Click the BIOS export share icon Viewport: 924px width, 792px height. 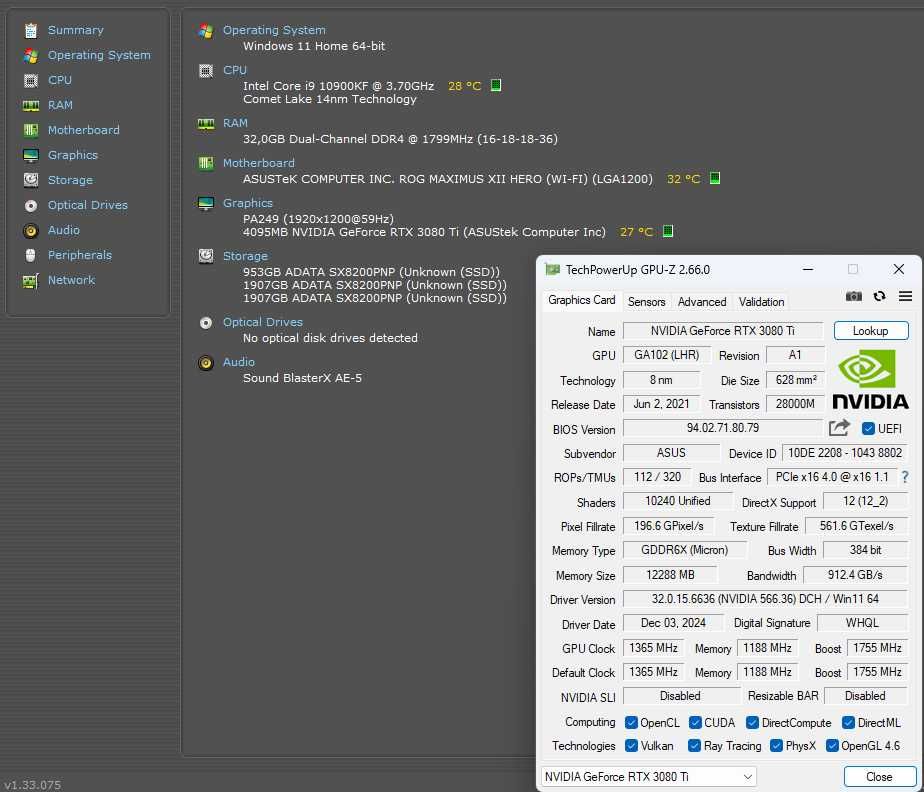click(x=839, y=428)
